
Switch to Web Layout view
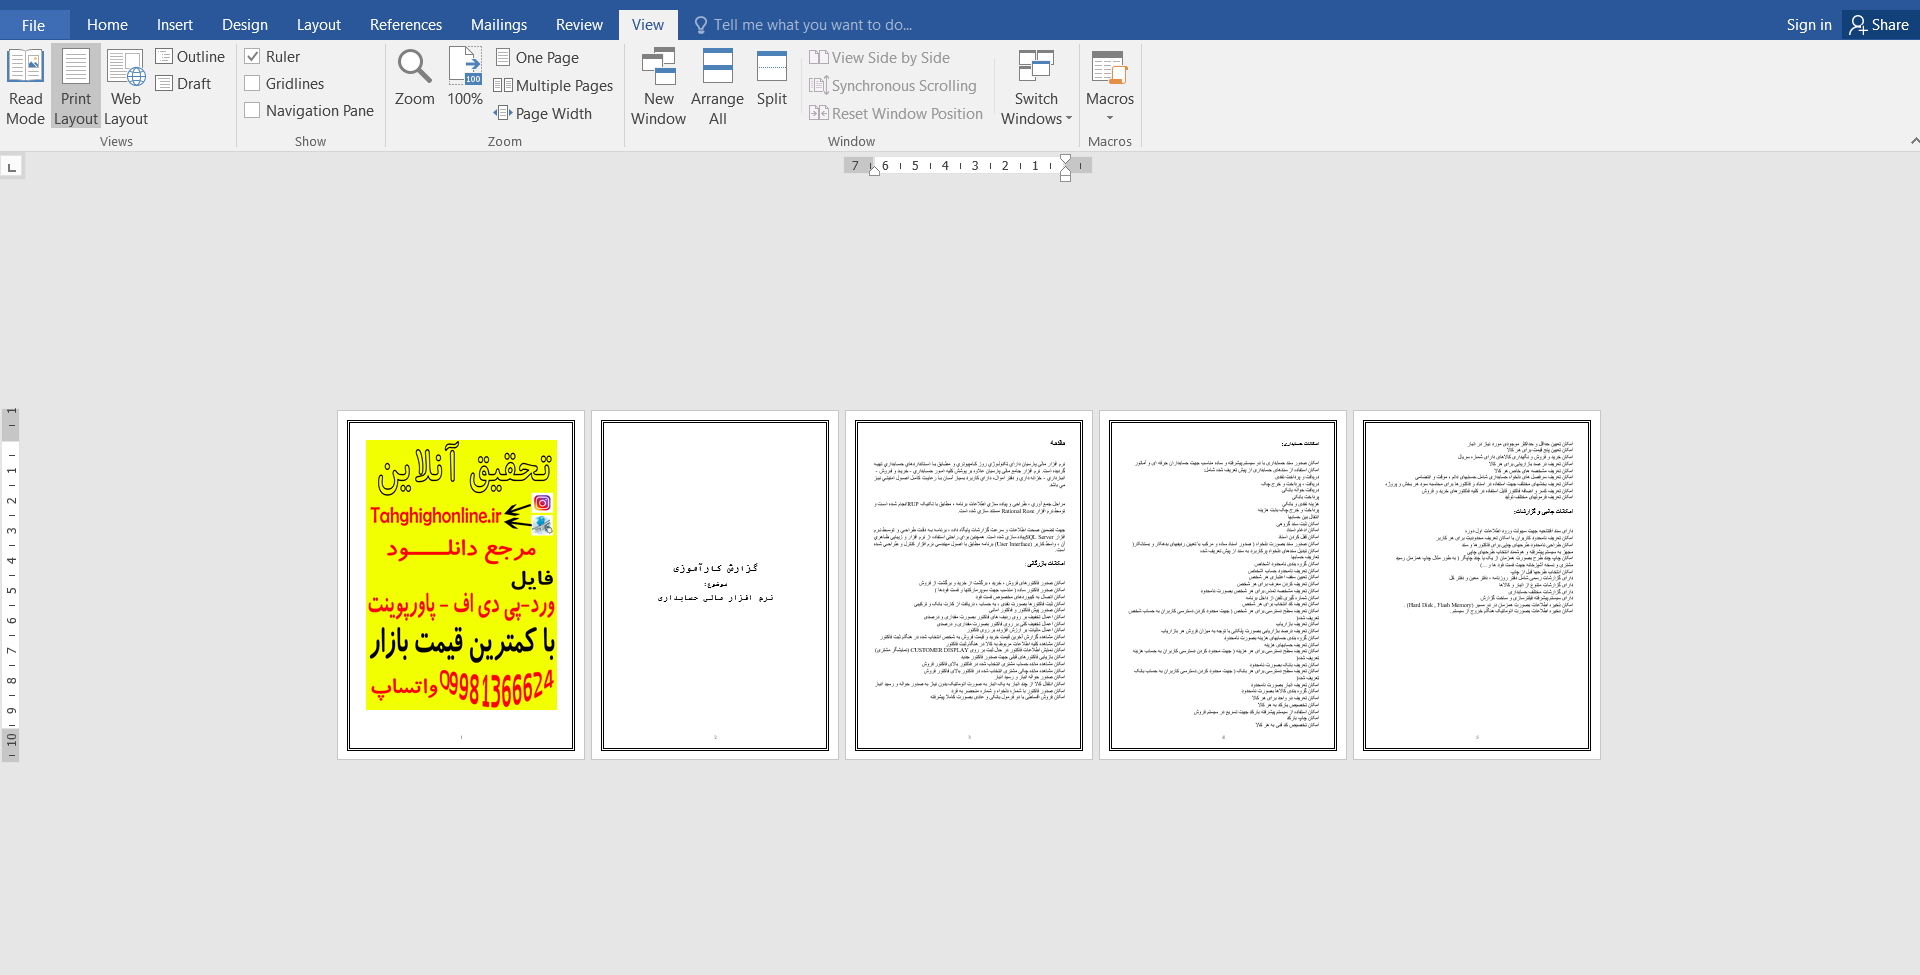click(x=126, y=87)
